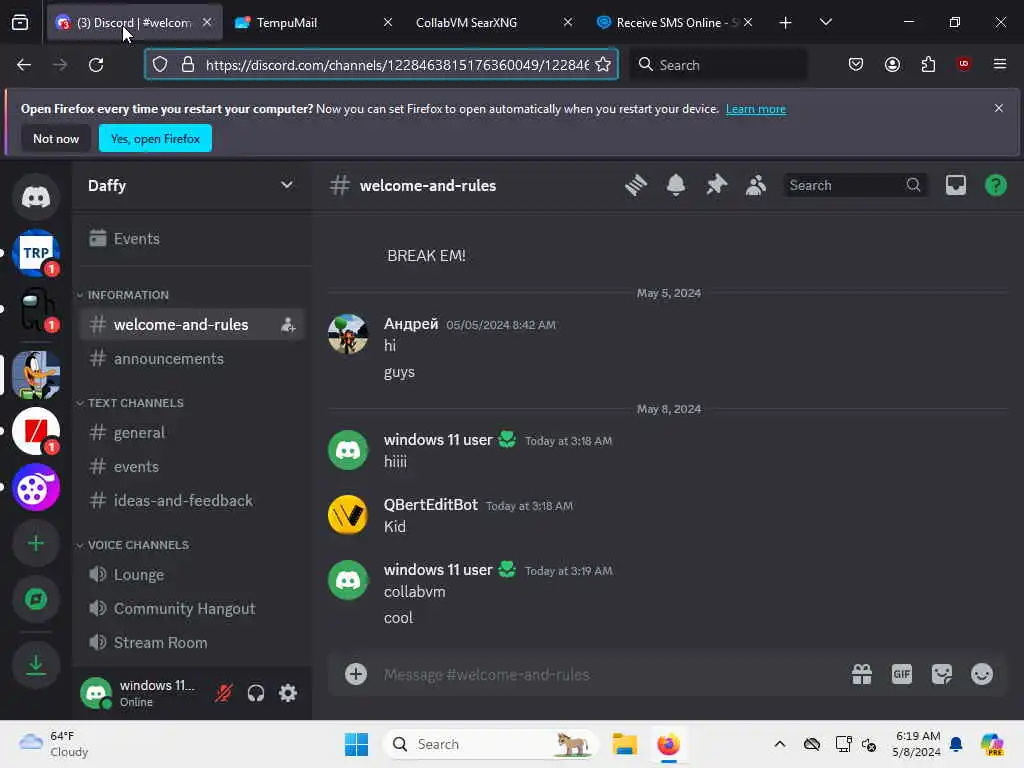Click the Download Apps arrow icon
Screen dimensions: 1024x768
click(36, 665)
